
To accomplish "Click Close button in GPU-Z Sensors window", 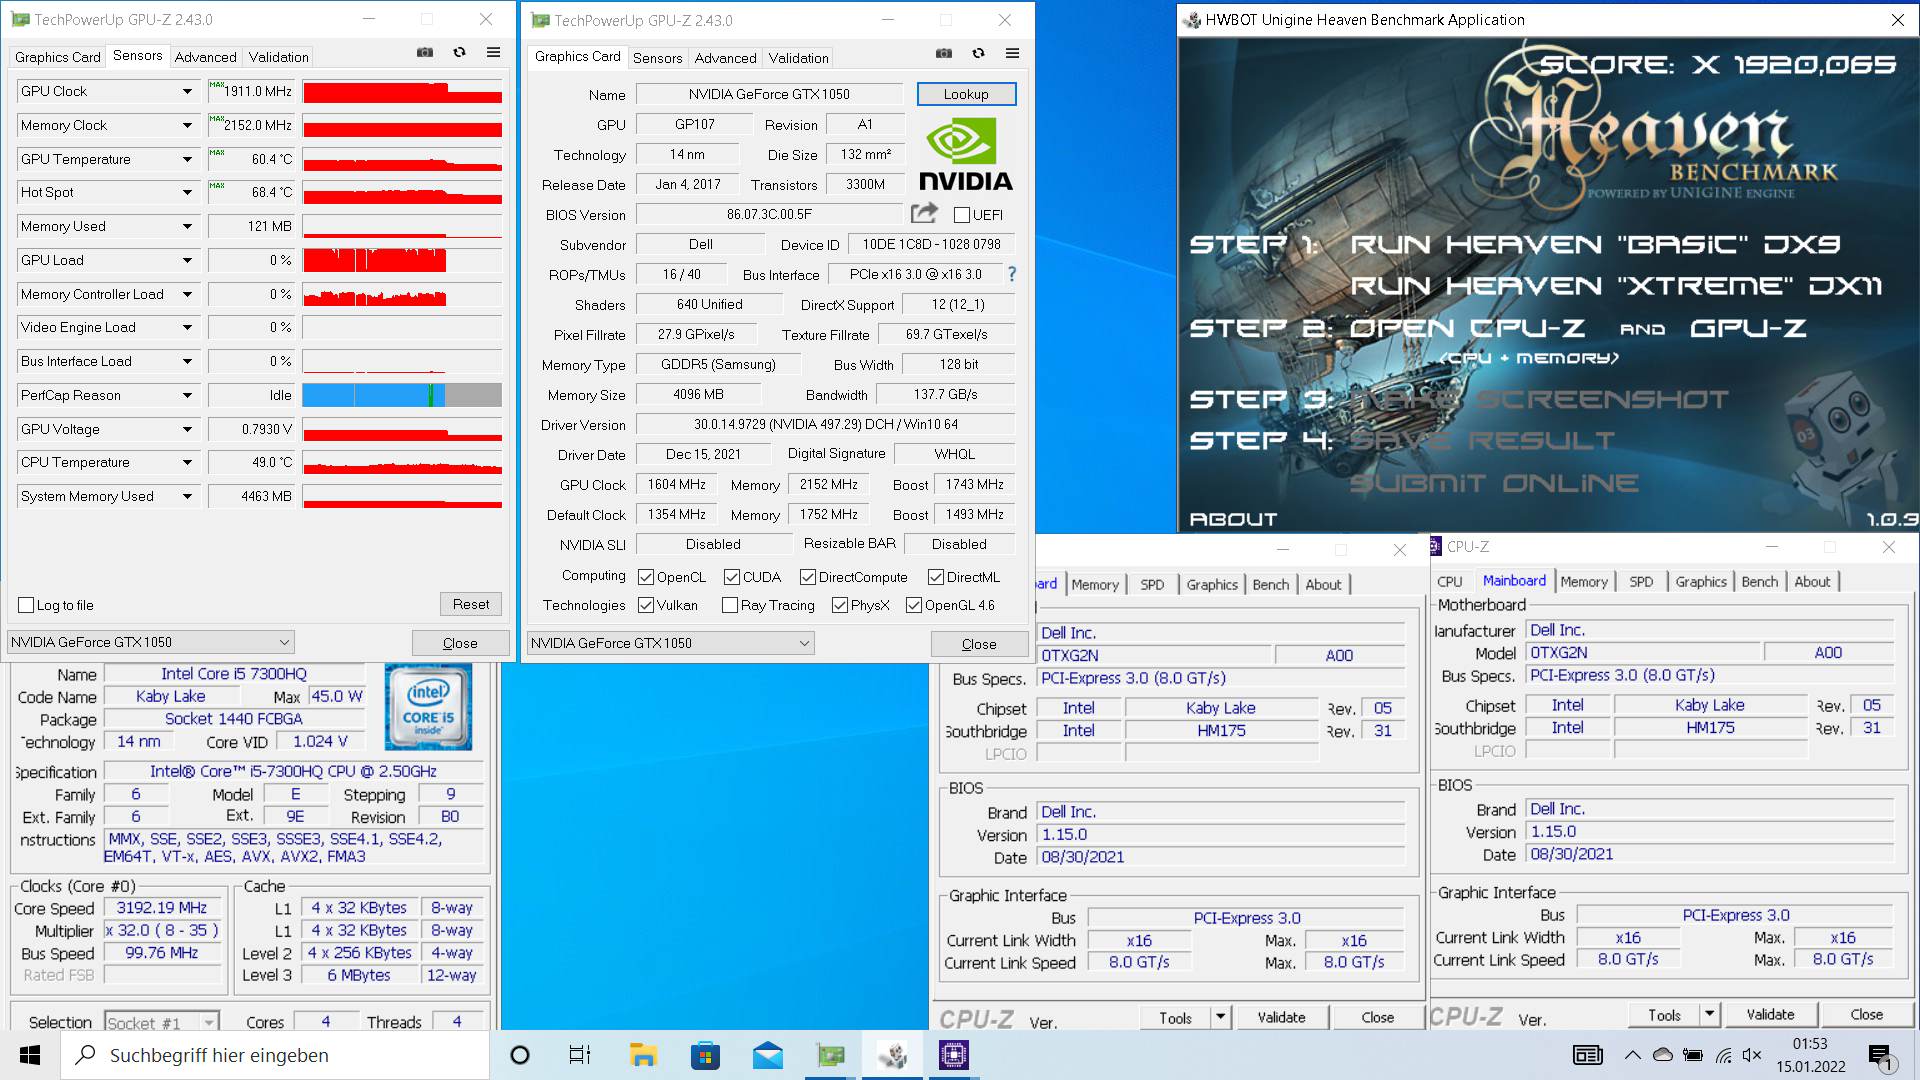I will (x=460, y=643).
